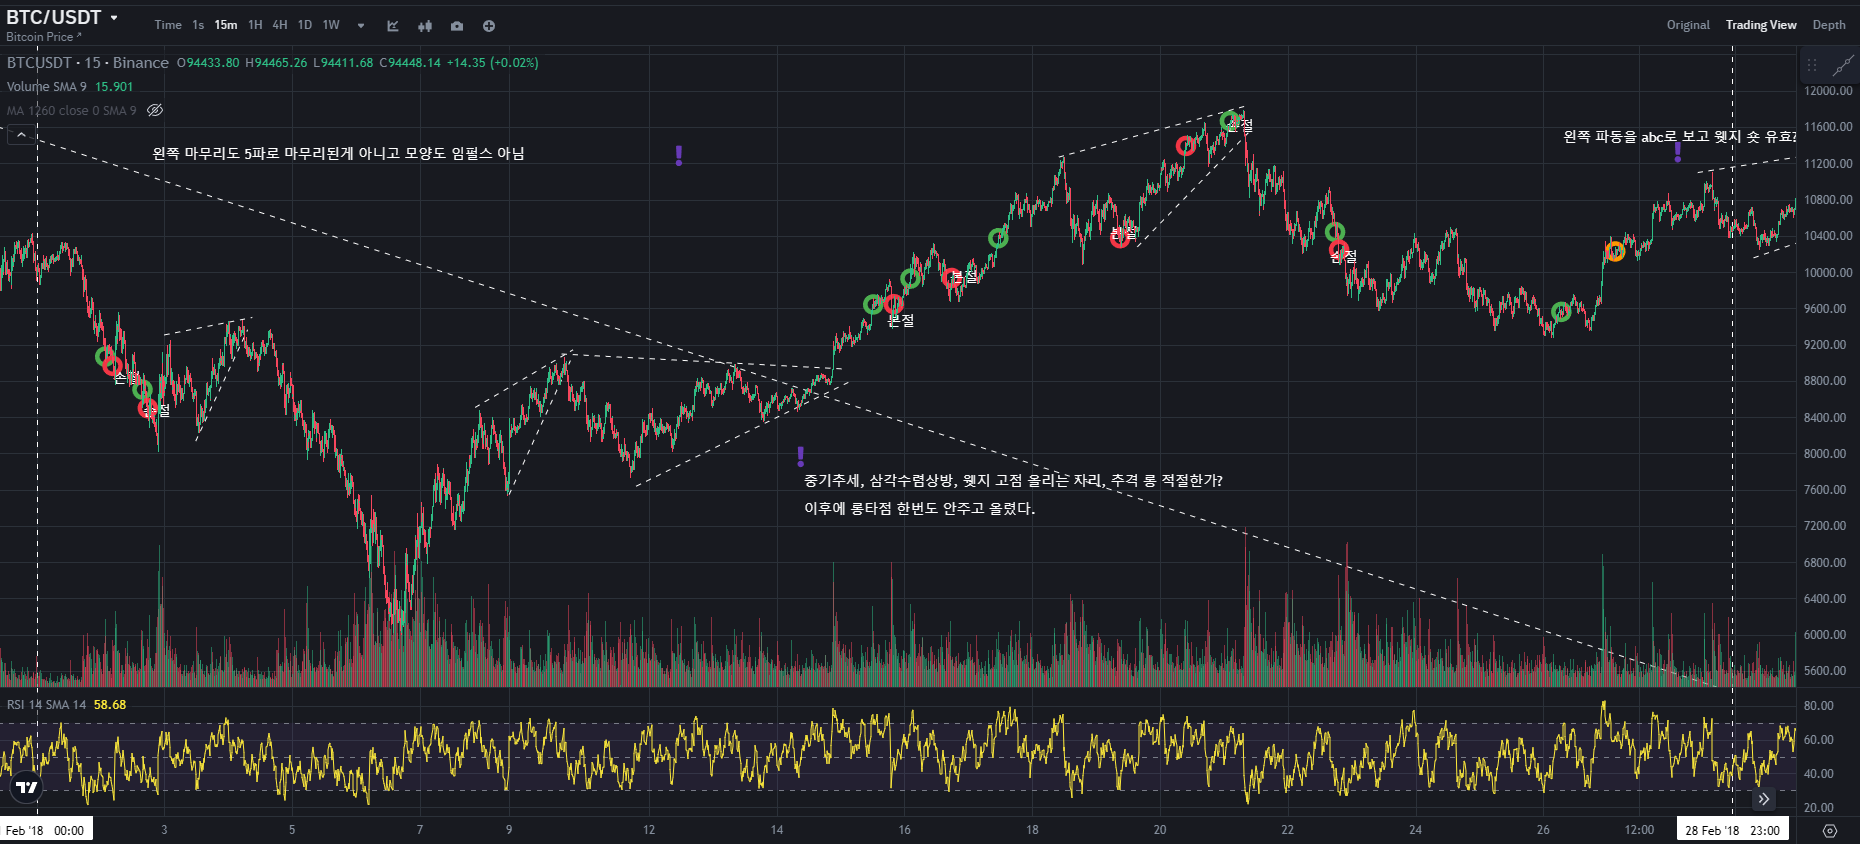Select the 1W time interval

pyautogui.click(x=331, y=25)
